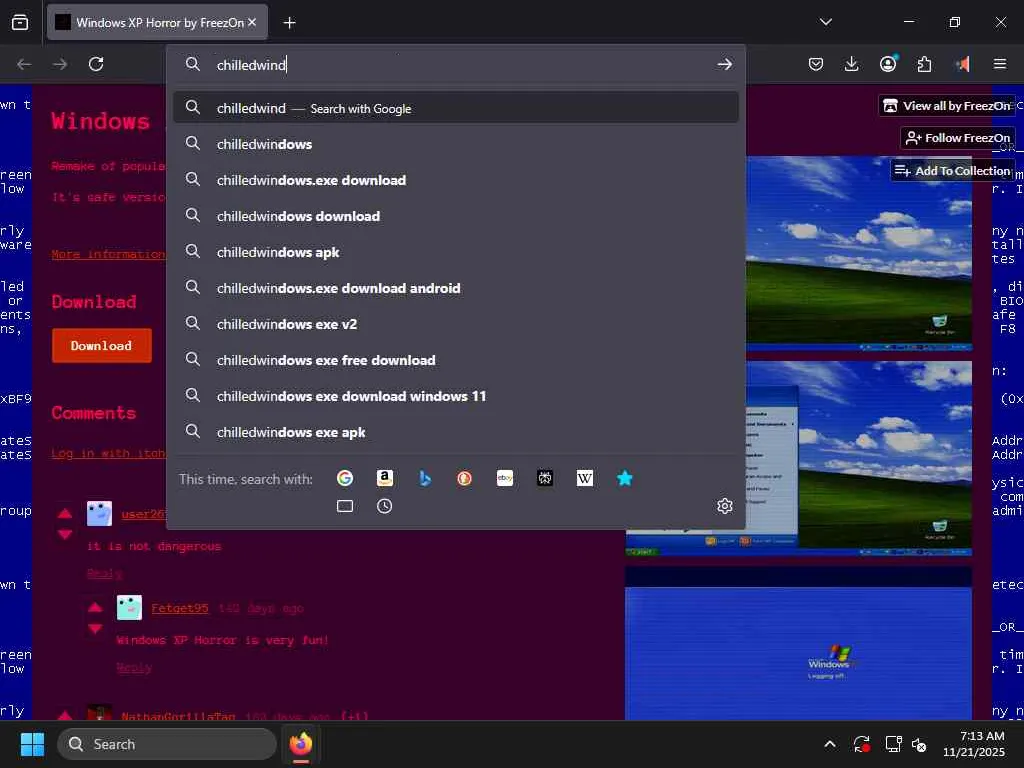Go forward to the next page
The width and height of the screenshot is (1024, 768).
click(60, 64)
